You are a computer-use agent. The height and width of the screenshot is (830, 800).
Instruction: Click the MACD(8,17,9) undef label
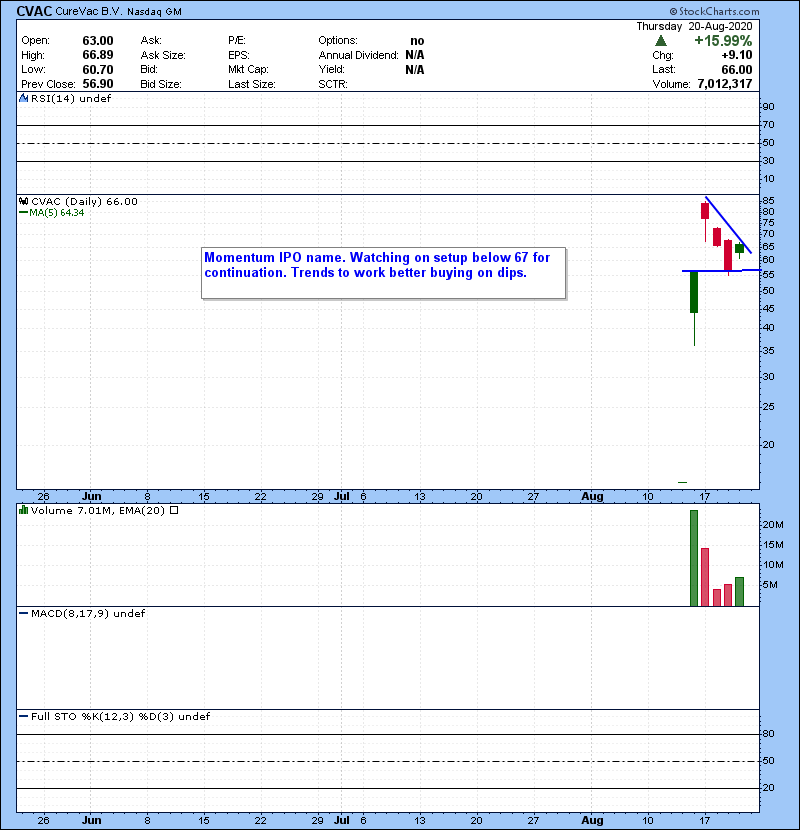(x=88, y=613)
